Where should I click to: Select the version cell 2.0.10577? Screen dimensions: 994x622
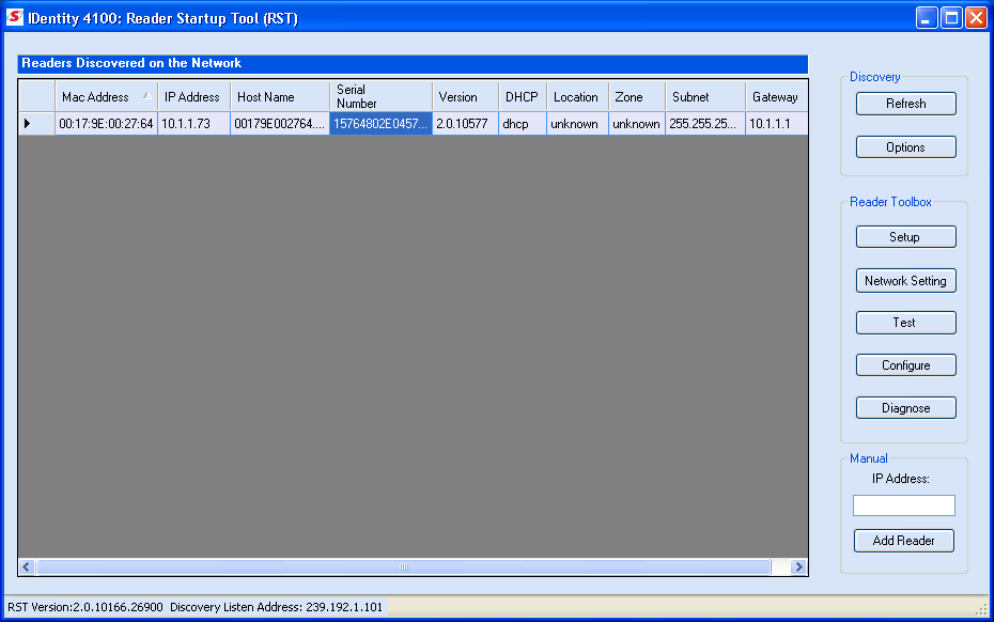click(465, 124)
